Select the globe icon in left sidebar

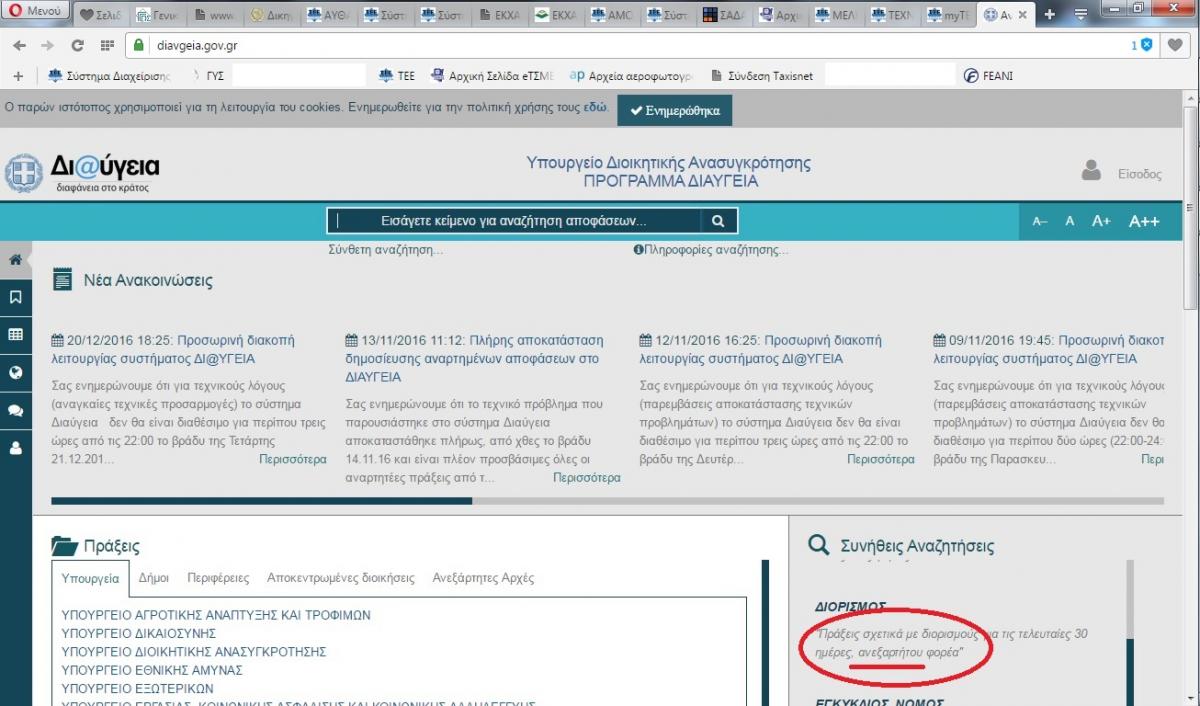coord(15,373)
